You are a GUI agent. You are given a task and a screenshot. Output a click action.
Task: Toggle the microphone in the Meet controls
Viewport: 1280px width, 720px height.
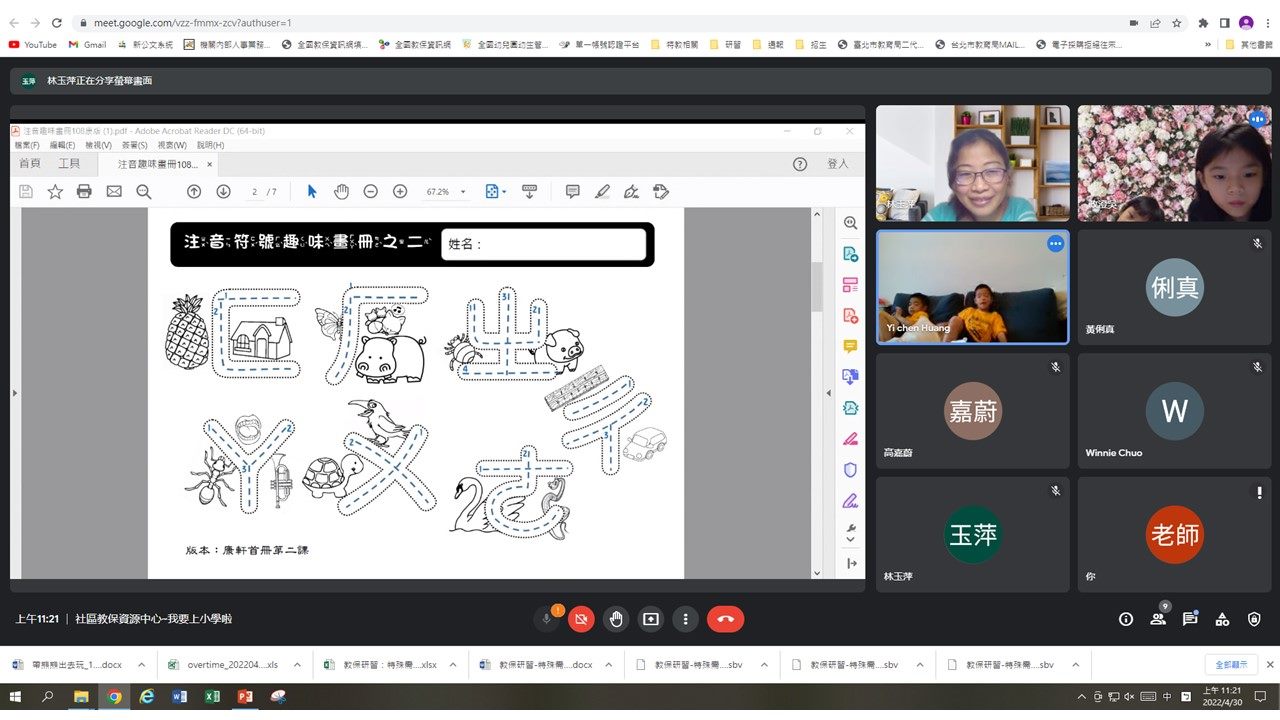[x=547, y=619]
